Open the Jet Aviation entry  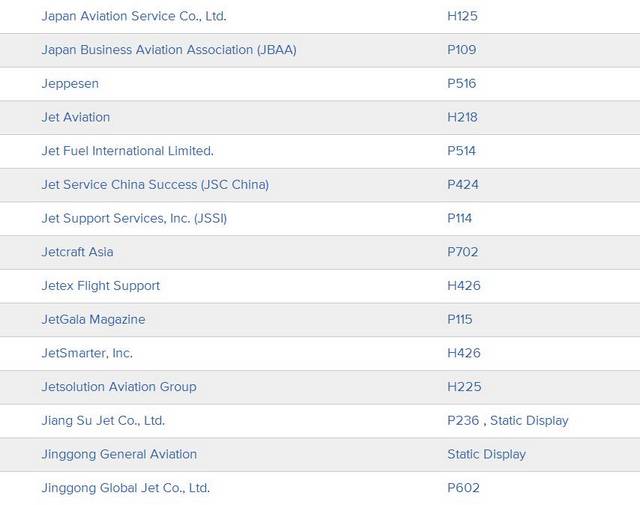(x=76, y=117)
